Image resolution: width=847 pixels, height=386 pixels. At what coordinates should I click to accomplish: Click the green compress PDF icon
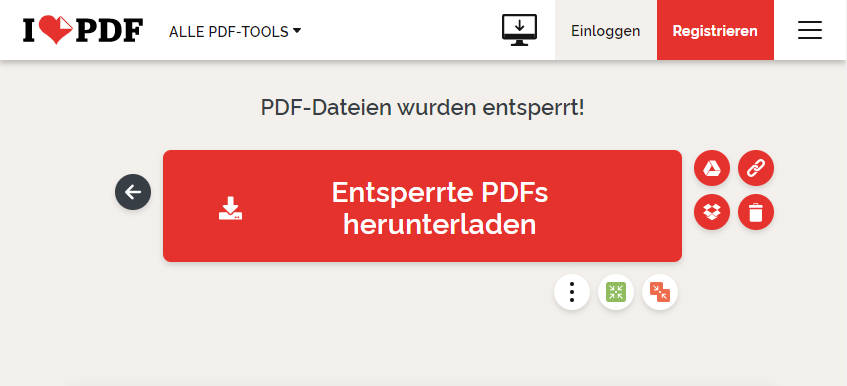pyautogui.click(x=616, y=292)
